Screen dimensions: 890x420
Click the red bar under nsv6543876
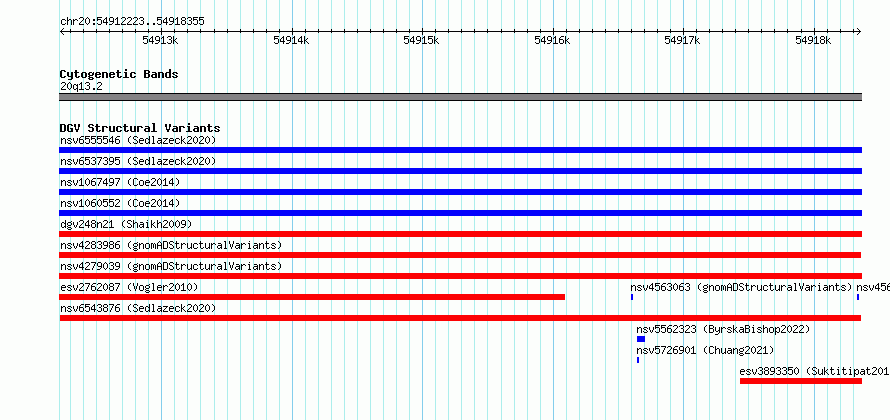460,318
